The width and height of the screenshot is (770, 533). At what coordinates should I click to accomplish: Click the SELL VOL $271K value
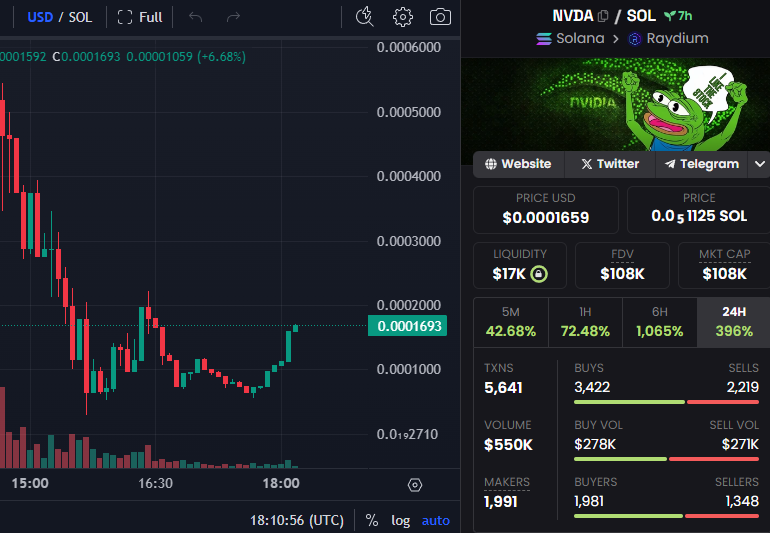(x=740, y=445)
